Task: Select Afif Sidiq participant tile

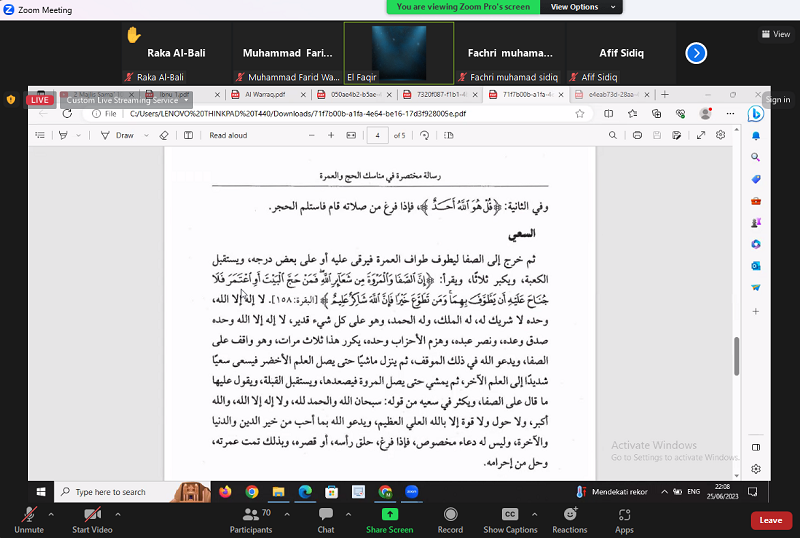Action: [621, 53]
